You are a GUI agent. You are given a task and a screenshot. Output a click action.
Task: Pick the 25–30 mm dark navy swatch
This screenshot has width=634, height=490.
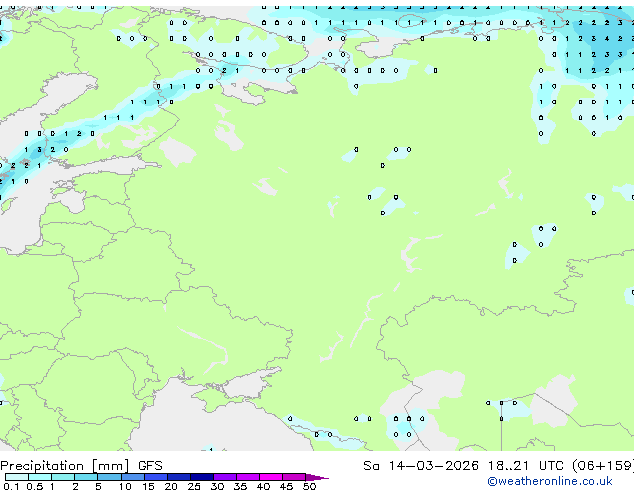coord(201,477)
